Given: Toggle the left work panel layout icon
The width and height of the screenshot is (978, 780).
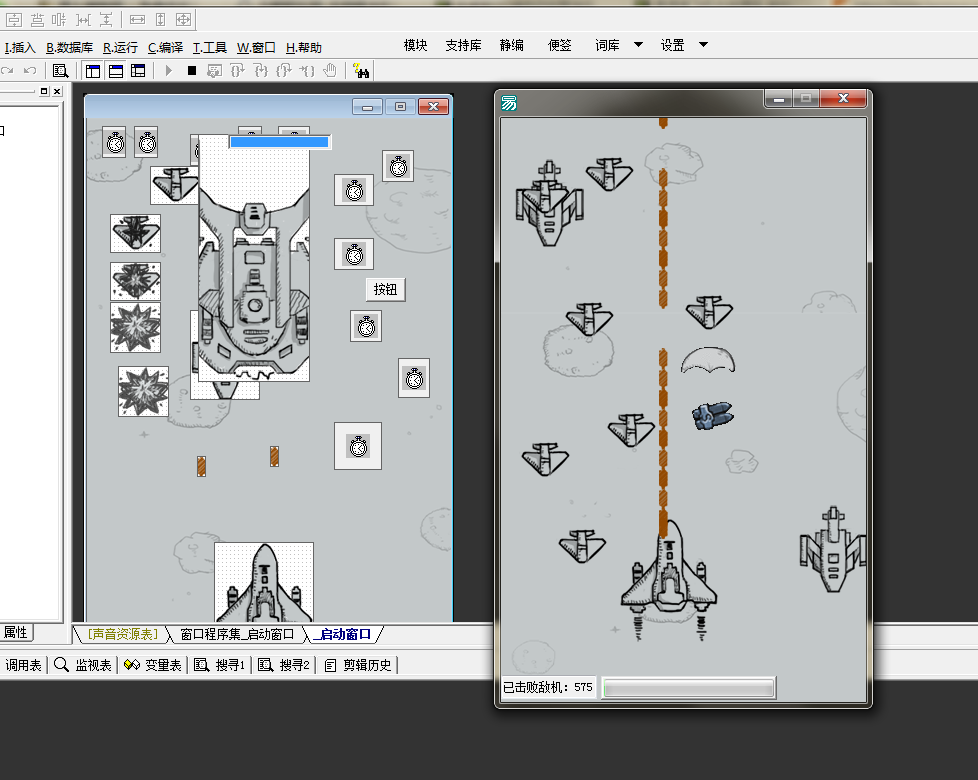Looking at the screenshot, I should (x=93, y=71).
